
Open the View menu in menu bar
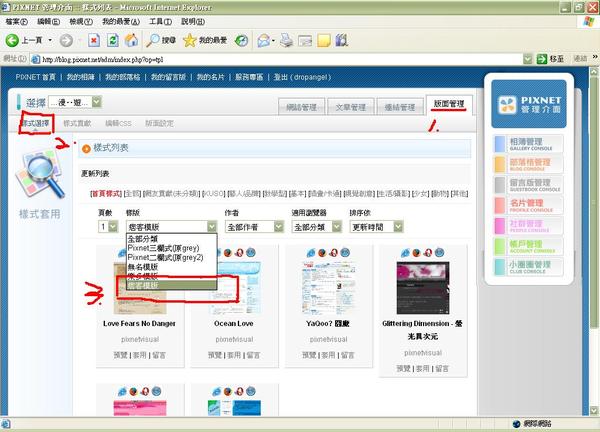(x=81, y=21)
